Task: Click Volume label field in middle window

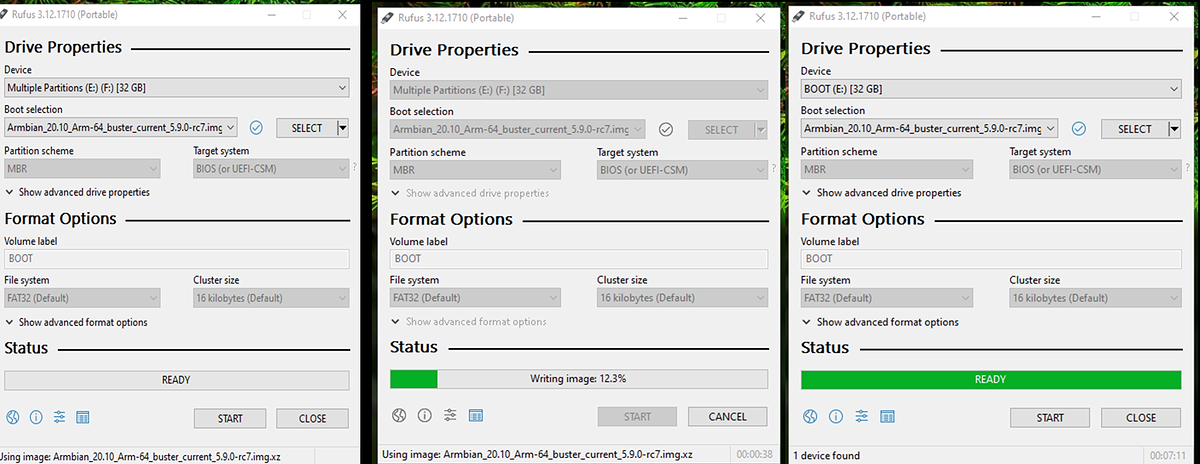Action: [x=579, y=259]
